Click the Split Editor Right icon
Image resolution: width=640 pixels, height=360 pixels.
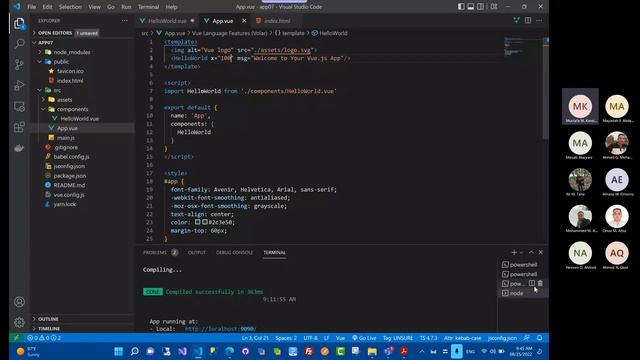(528, 20)
